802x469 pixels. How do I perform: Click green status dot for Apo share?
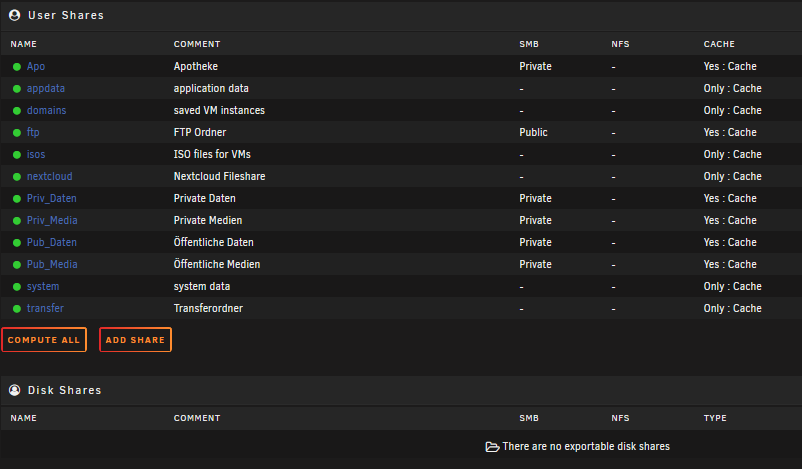pos(17,66)
